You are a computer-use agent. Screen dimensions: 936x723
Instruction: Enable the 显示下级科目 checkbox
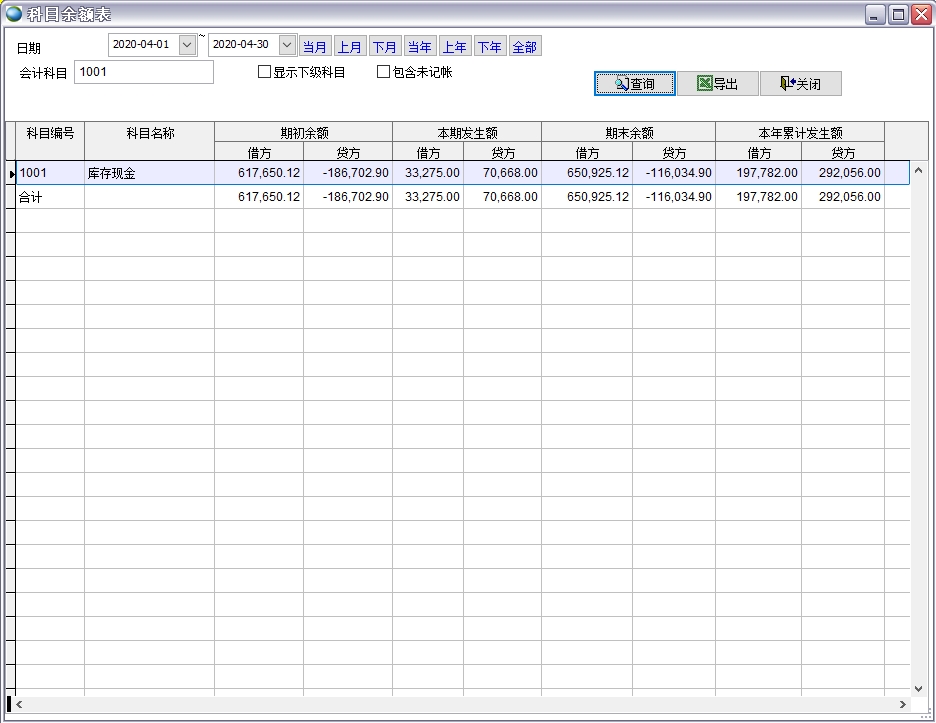(265, 72)
